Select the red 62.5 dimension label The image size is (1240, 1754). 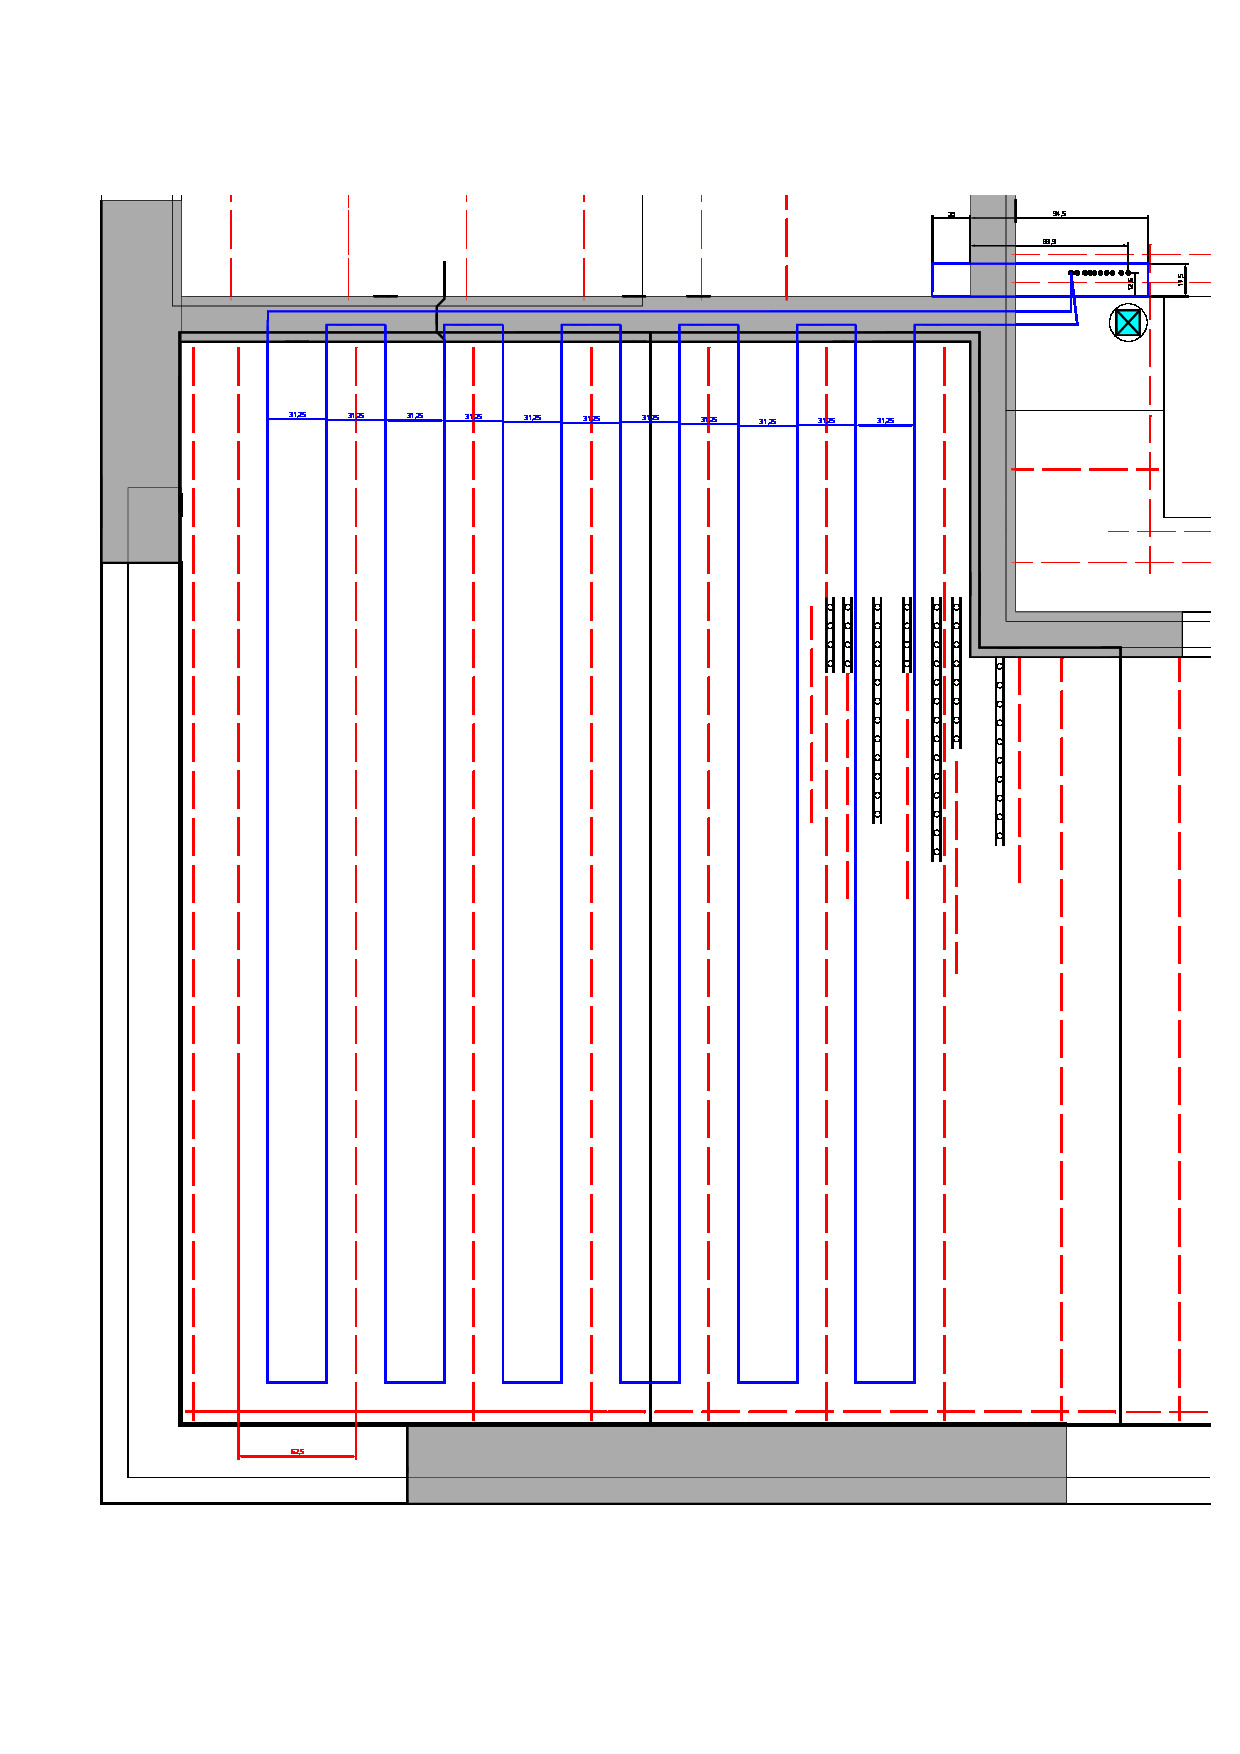(x=297, y=1451)
